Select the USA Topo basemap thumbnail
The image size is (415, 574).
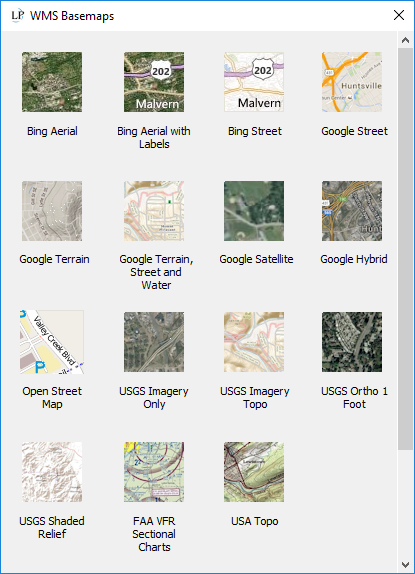point(254,472)
